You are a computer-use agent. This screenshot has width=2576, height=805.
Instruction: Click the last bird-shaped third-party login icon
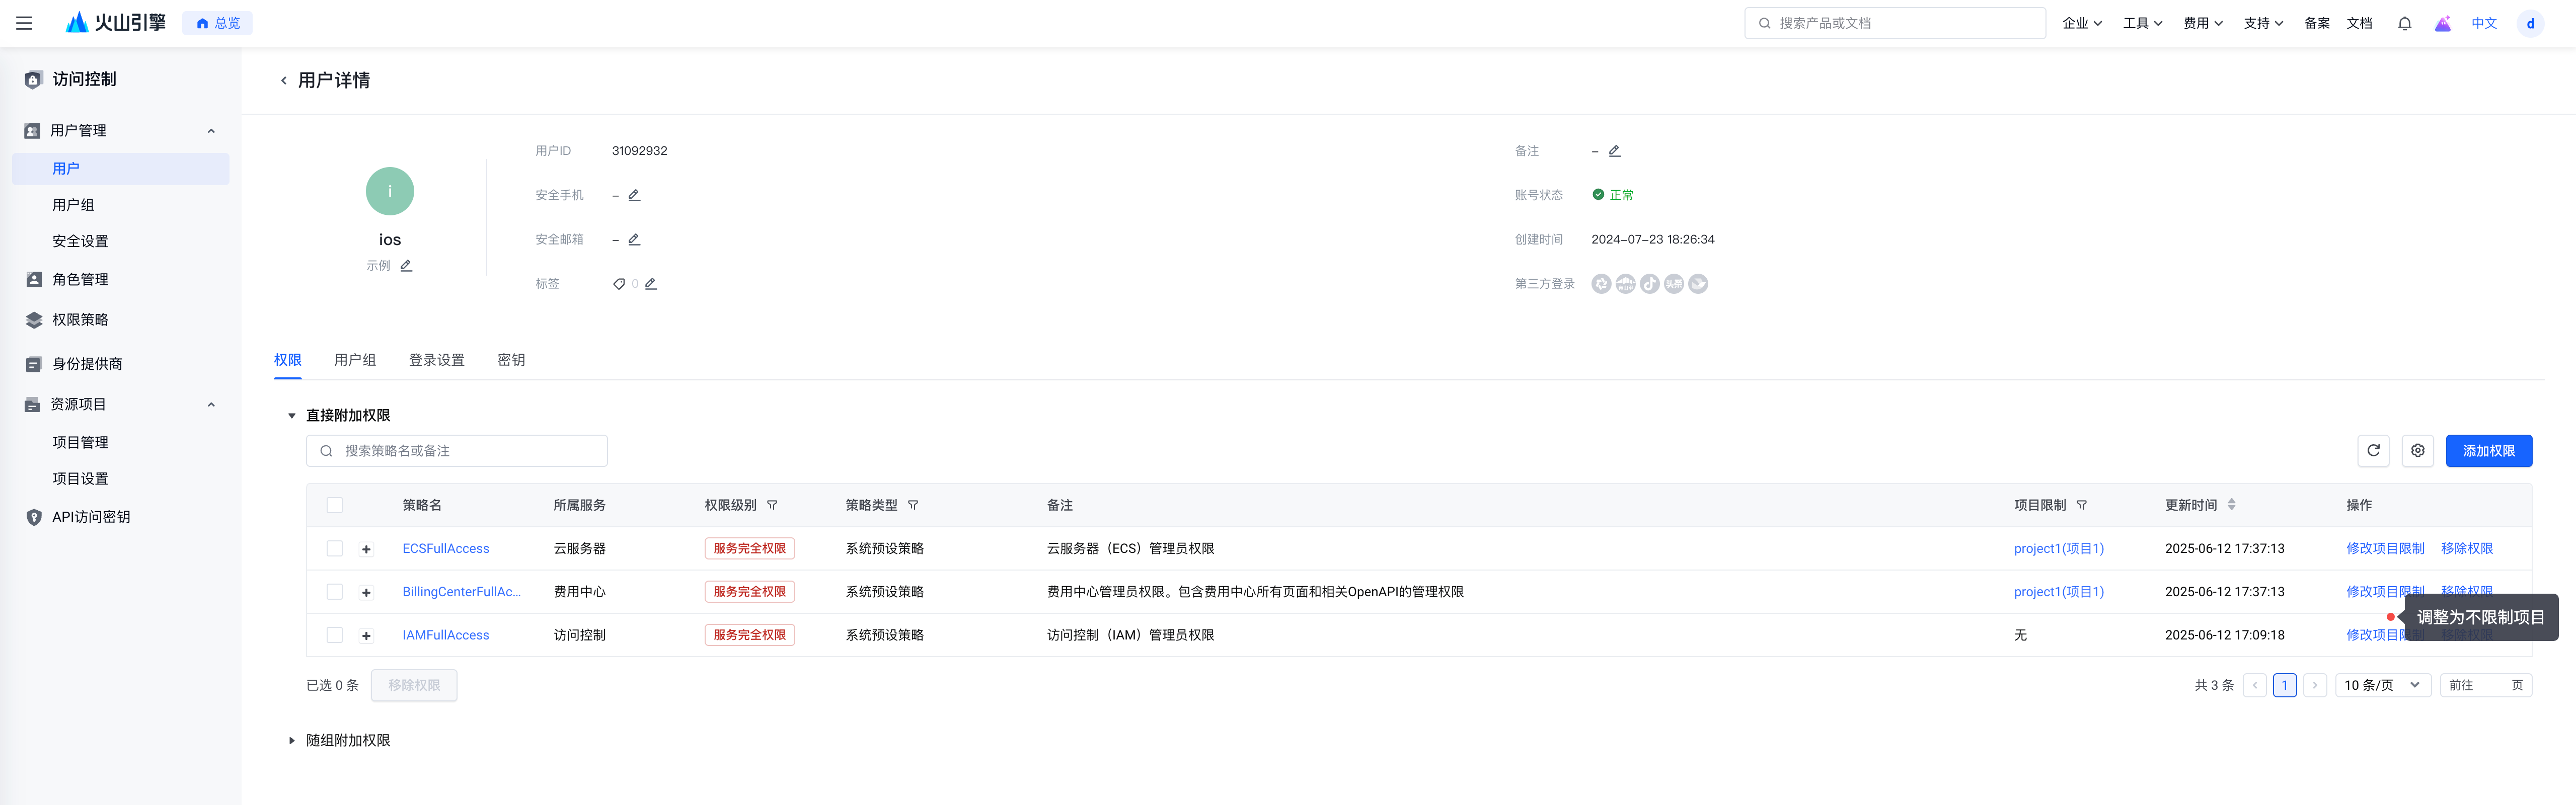pyautogui.click(x=1698, y=284)
